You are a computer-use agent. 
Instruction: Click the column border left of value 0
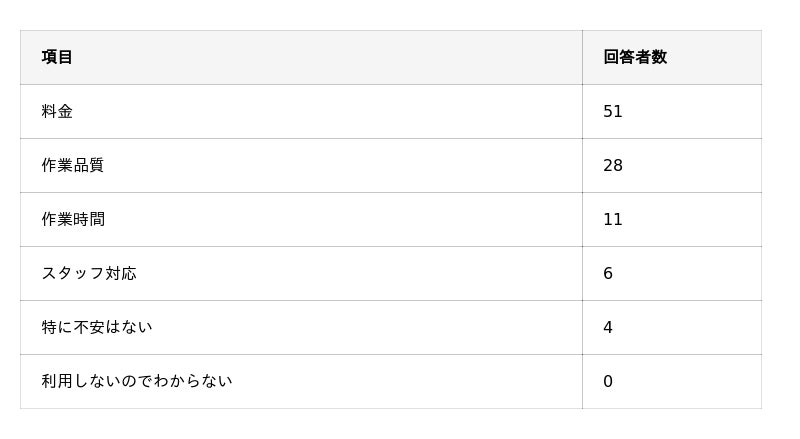(x=582, y=381)
